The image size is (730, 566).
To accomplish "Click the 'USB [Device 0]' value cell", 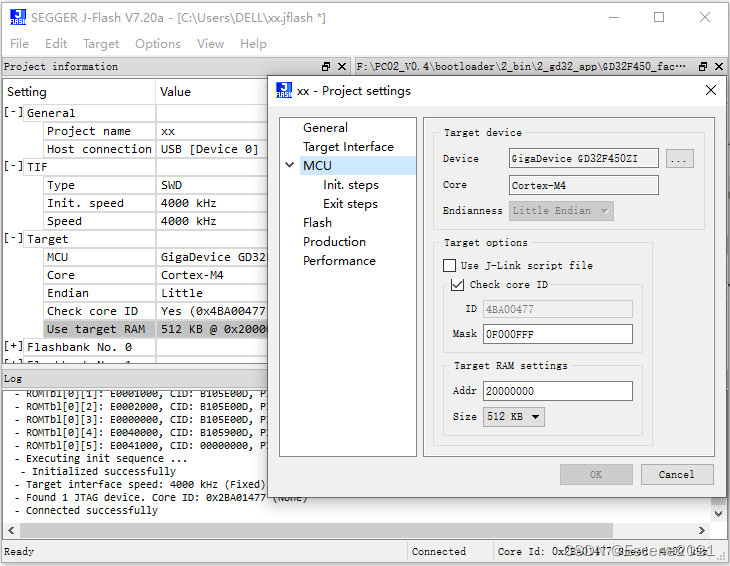I will coord(212,149).
